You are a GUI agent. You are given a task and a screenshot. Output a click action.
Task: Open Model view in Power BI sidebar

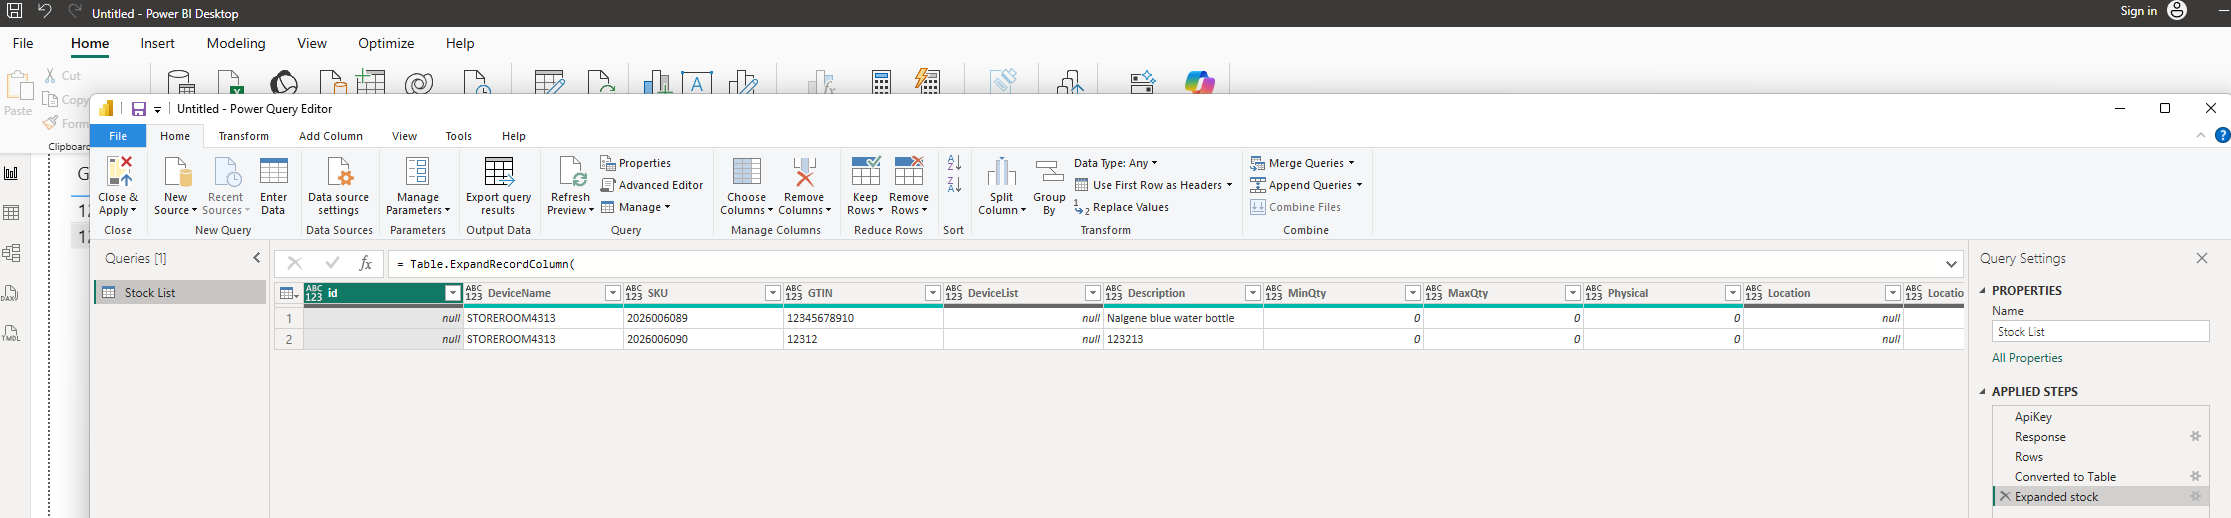[x=11, y=253]
